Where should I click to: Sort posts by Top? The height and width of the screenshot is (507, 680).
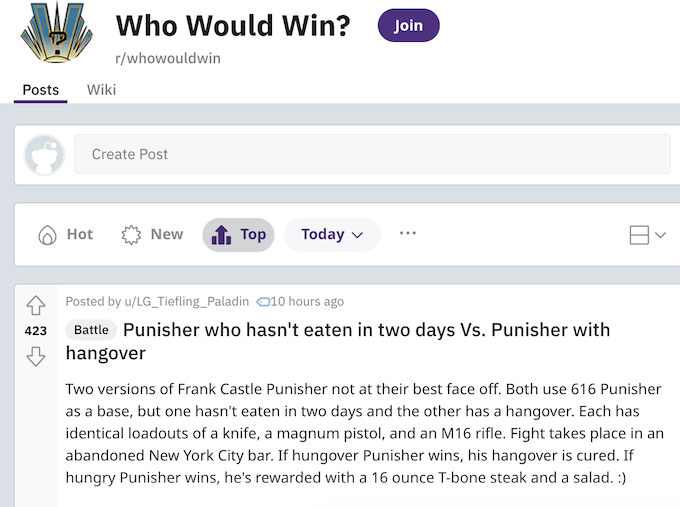click(238, 235)
